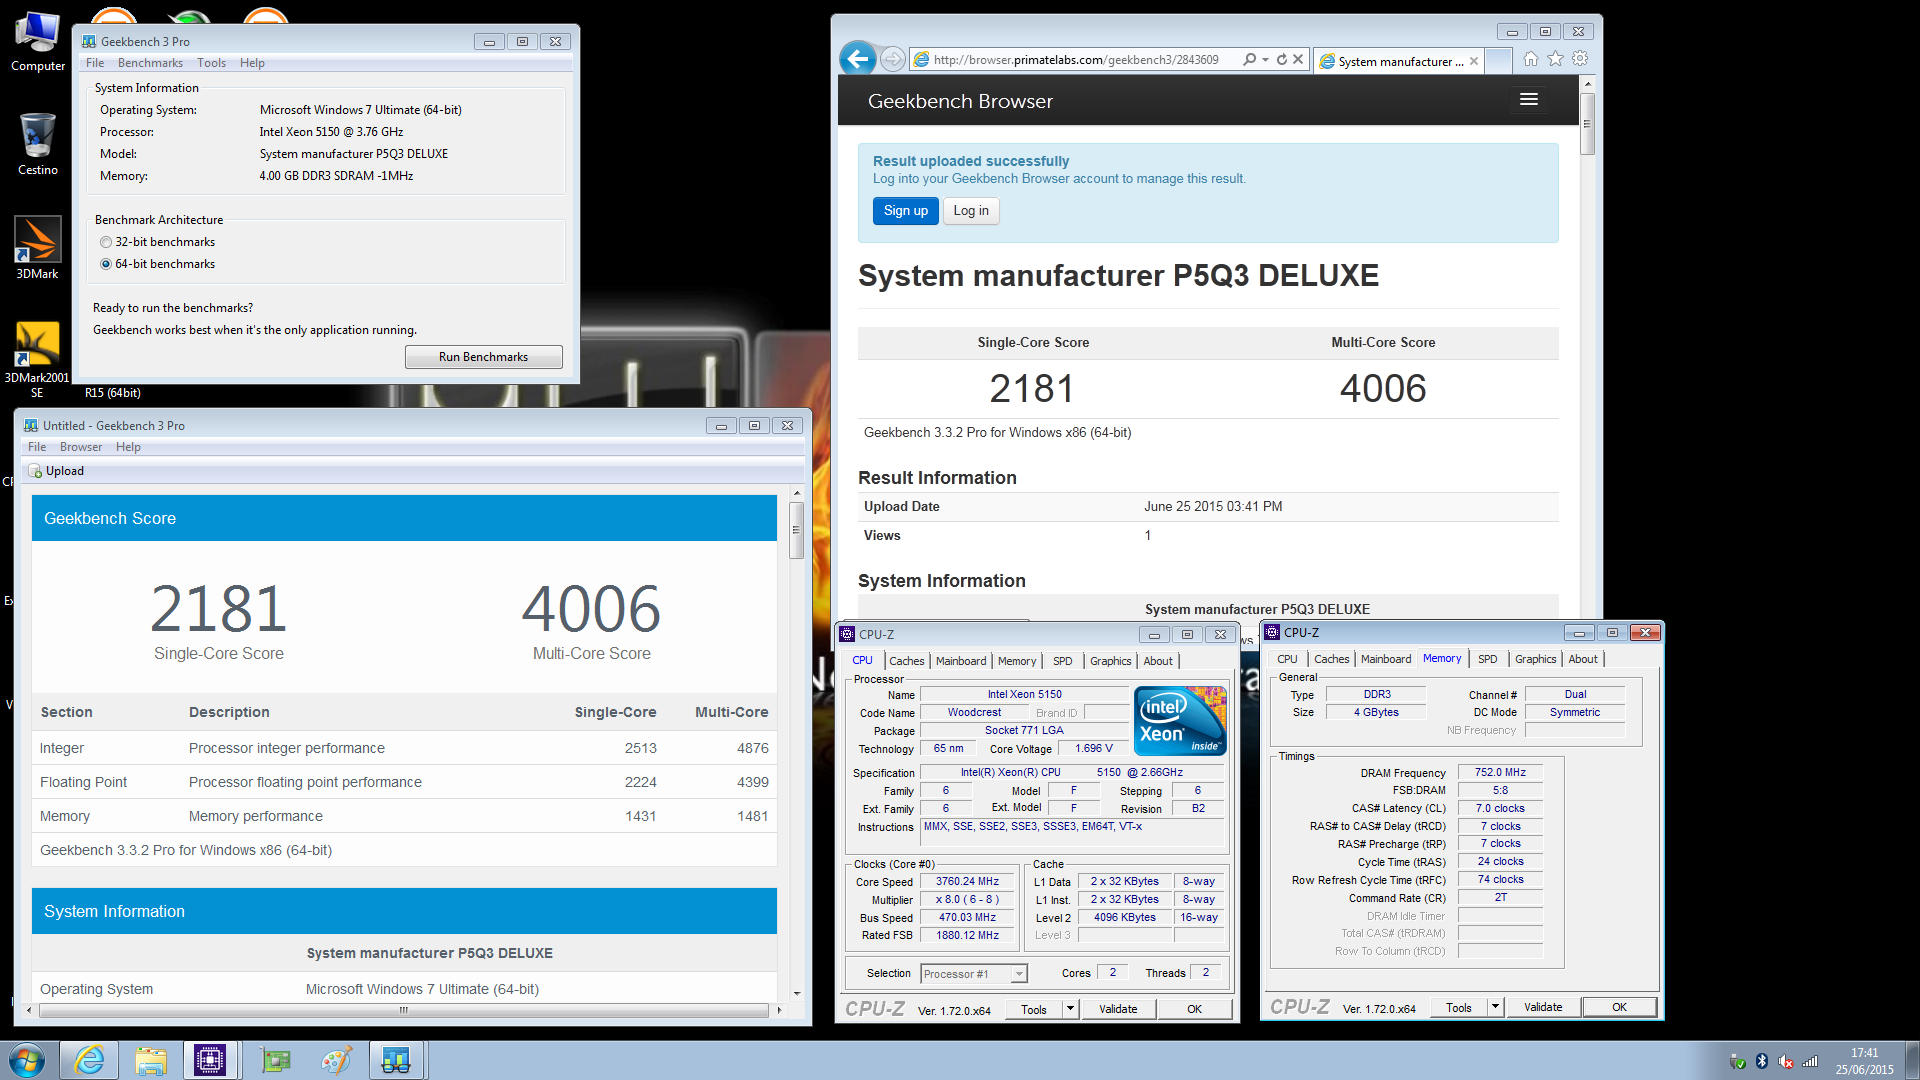This screenshot has height=1080, width=1920.
Task: Select CPU tab in right CPU-Z window
Action: tap(1287, 659)
